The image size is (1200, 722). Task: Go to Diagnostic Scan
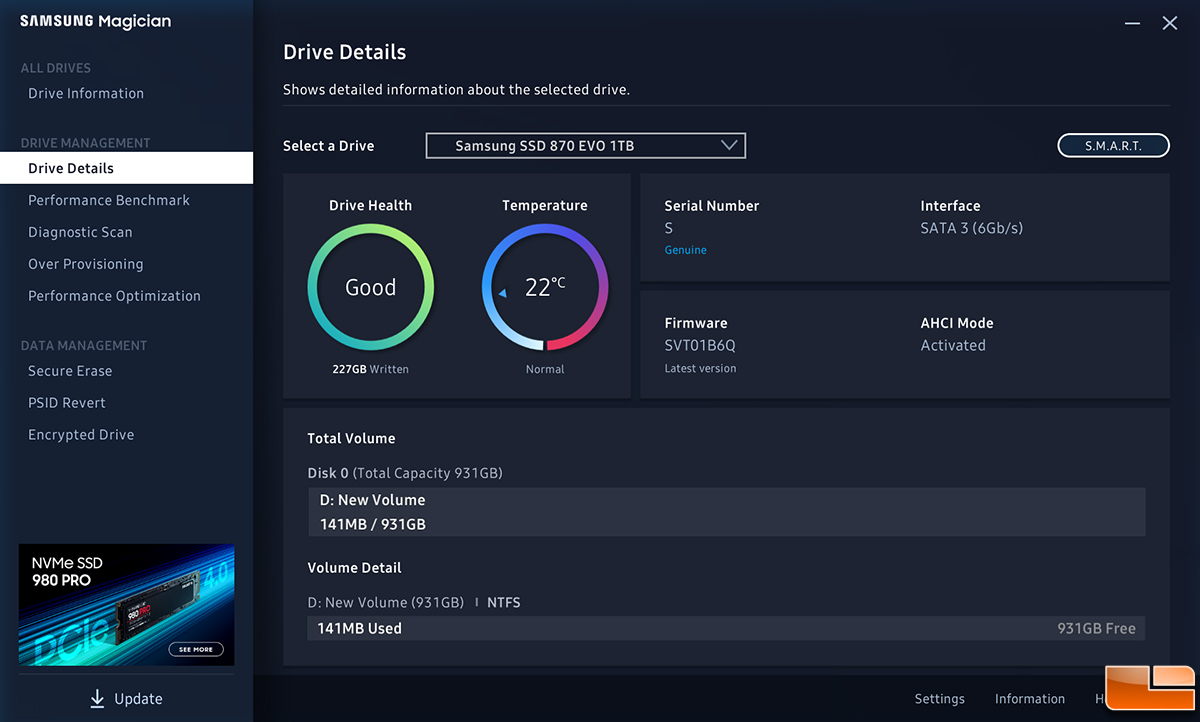coord(80,232)
